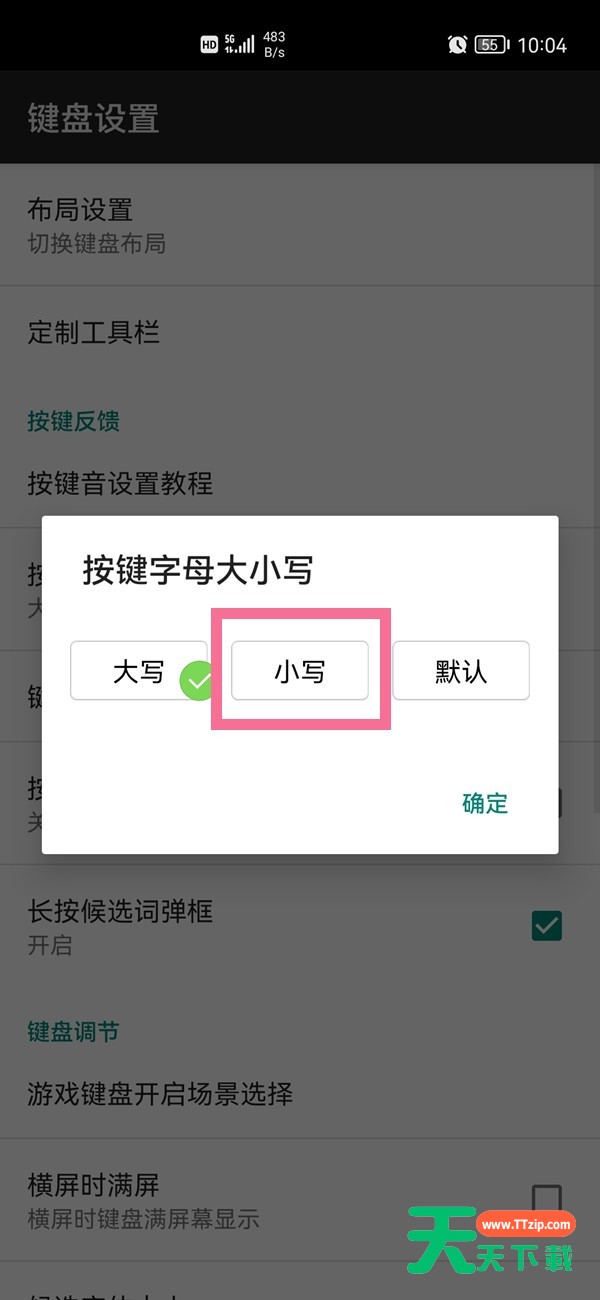Select the 小写 lowercase option
The height and width of the screenshot is (1300, 600).
pyautogui.click(x=300, y=671)
